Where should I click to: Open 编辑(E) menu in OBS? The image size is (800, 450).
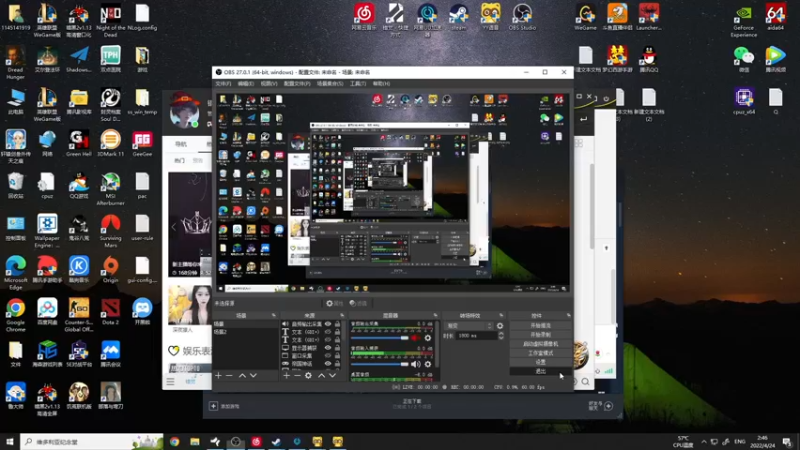point(245,84)
